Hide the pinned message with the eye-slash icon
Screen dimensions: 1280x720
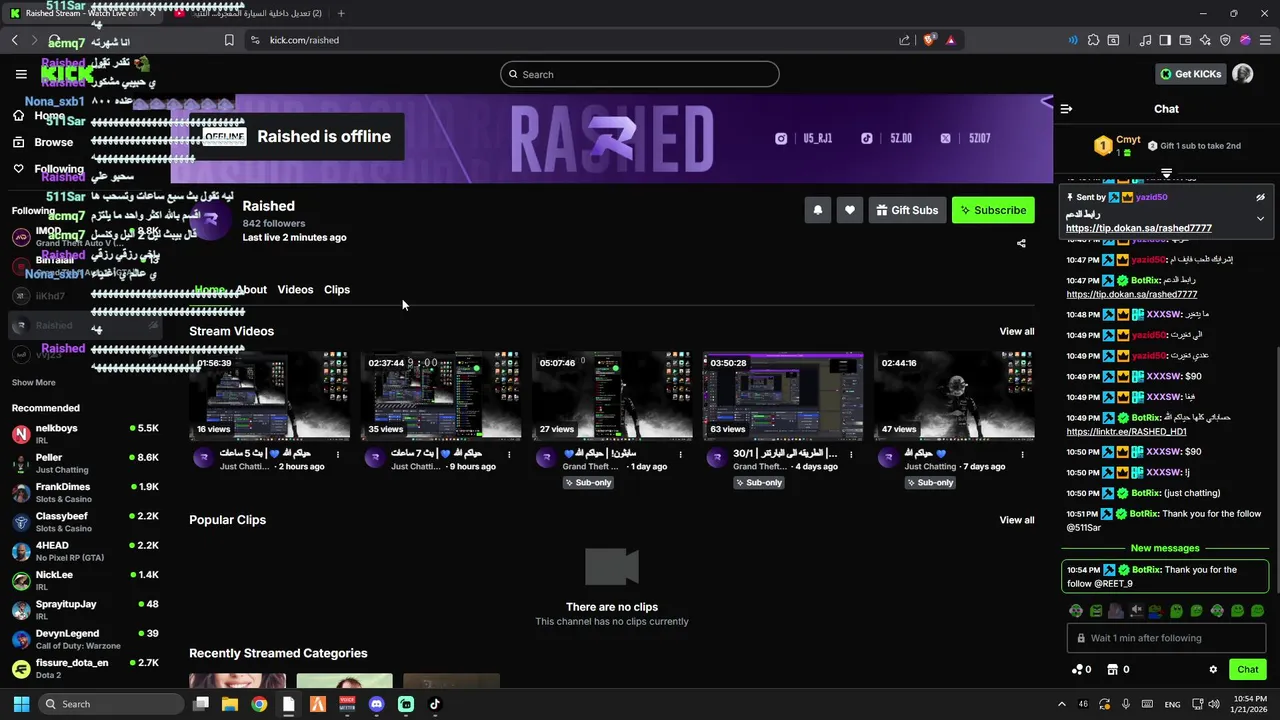tap(1261, 197)
